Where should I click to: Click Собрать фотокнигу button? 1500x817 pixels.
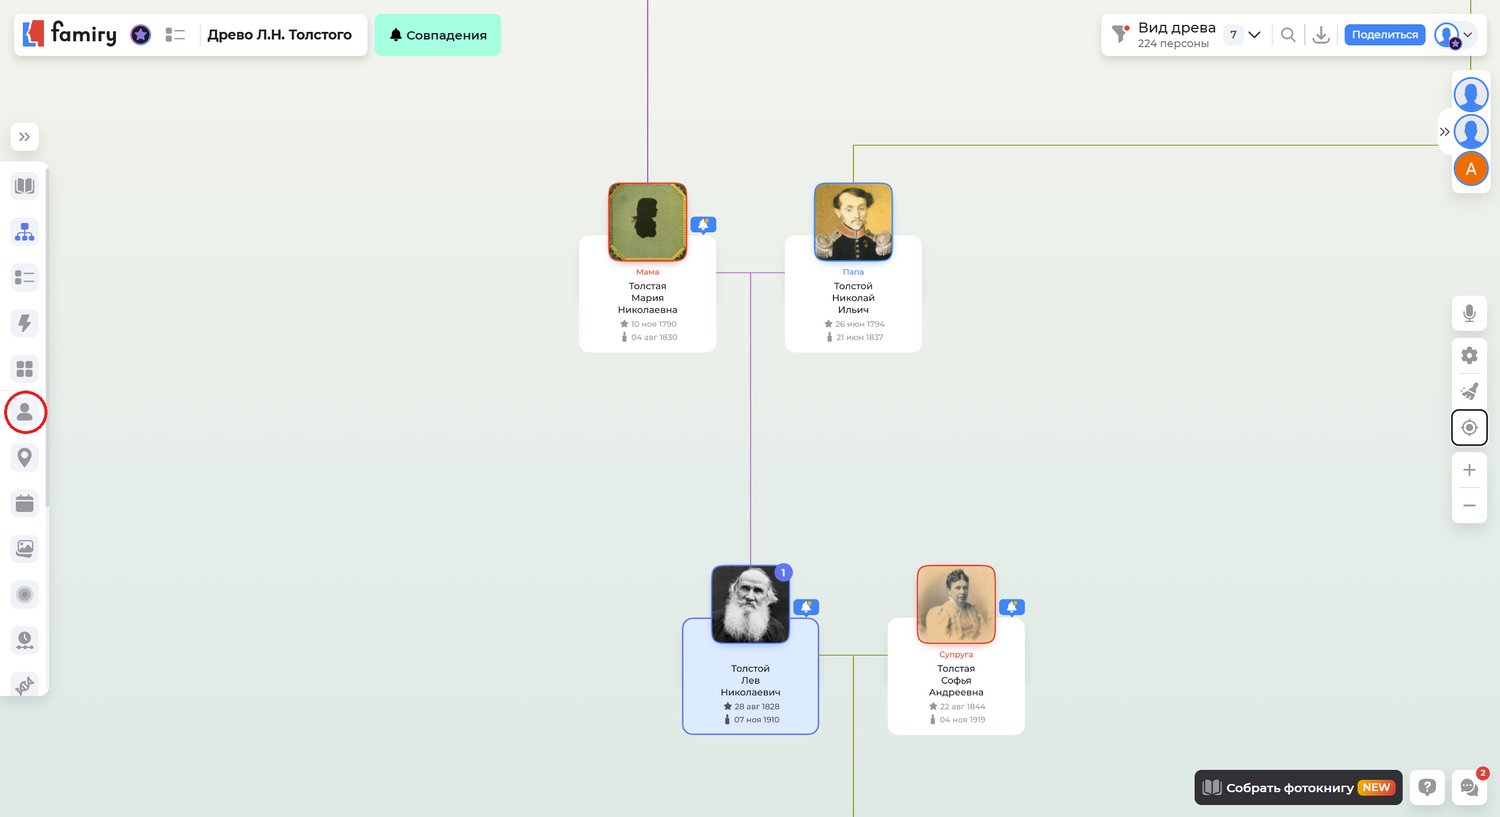pos(1298,788)
